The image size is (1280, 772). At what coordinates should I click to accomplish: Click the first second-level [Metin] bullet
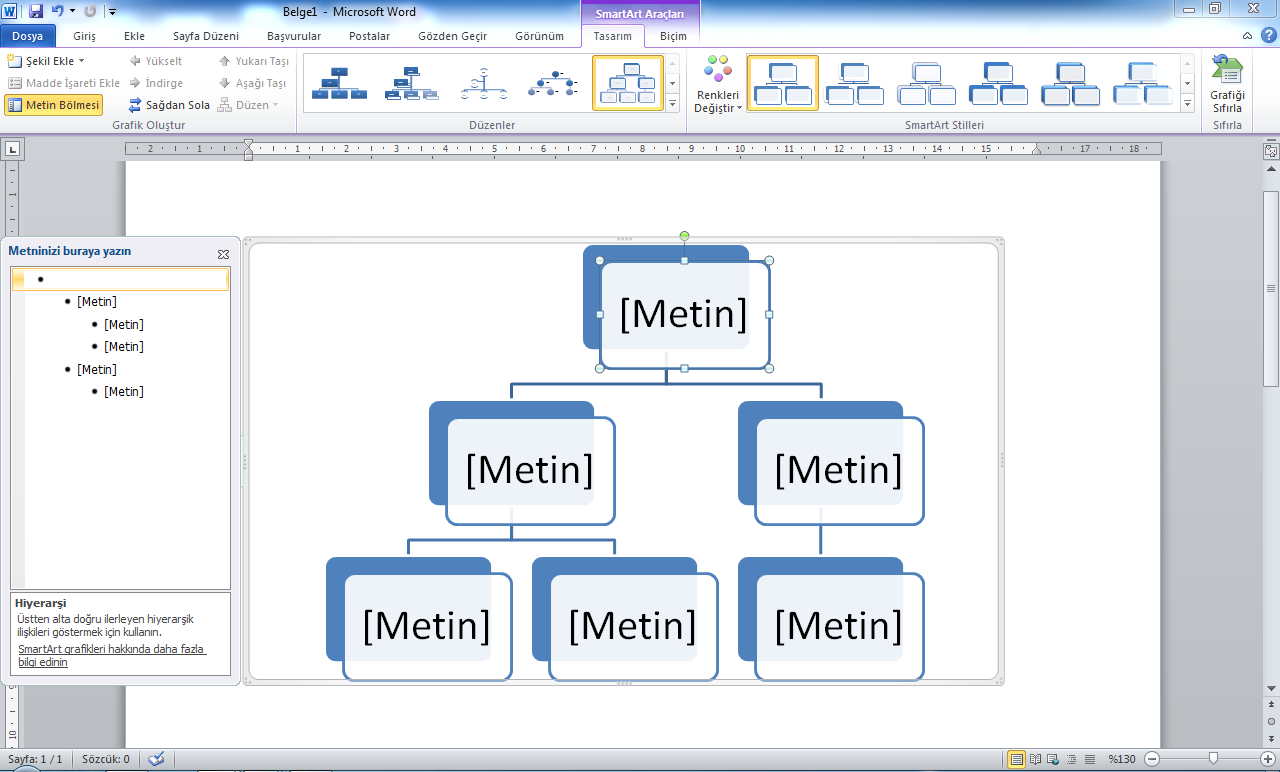[x=97, y=301]
